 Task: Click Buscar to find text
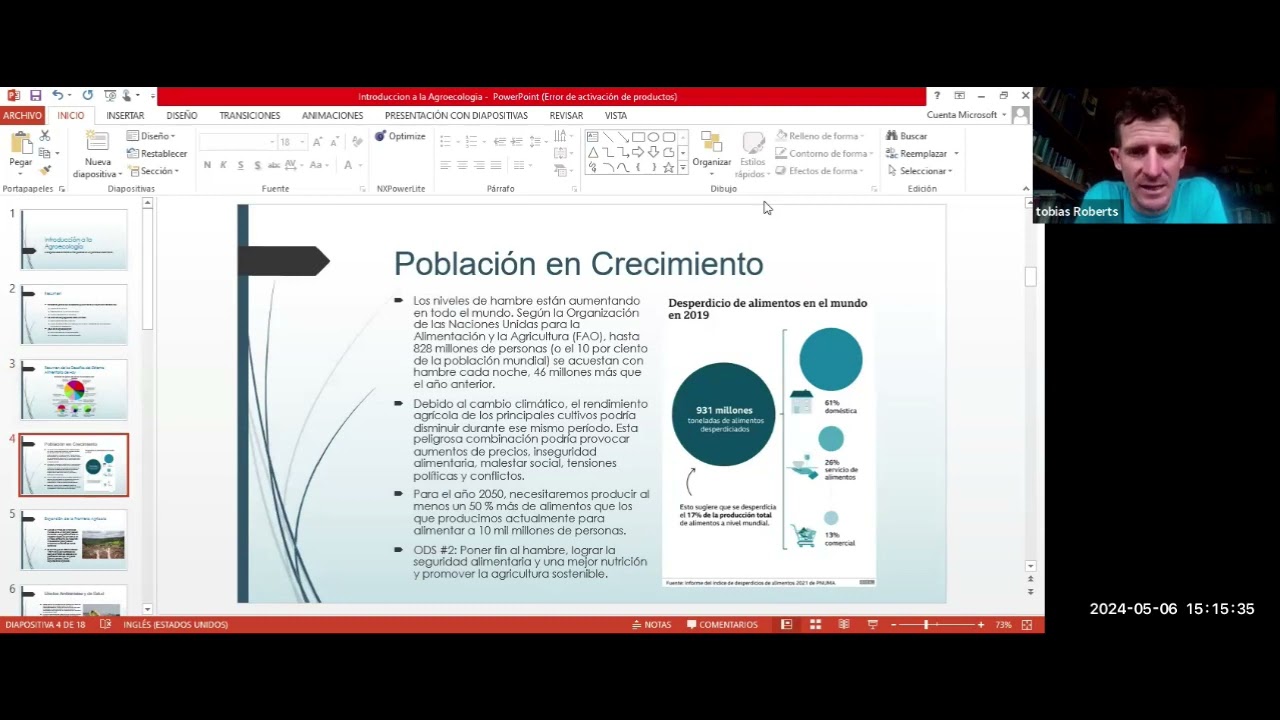(907, 136)
